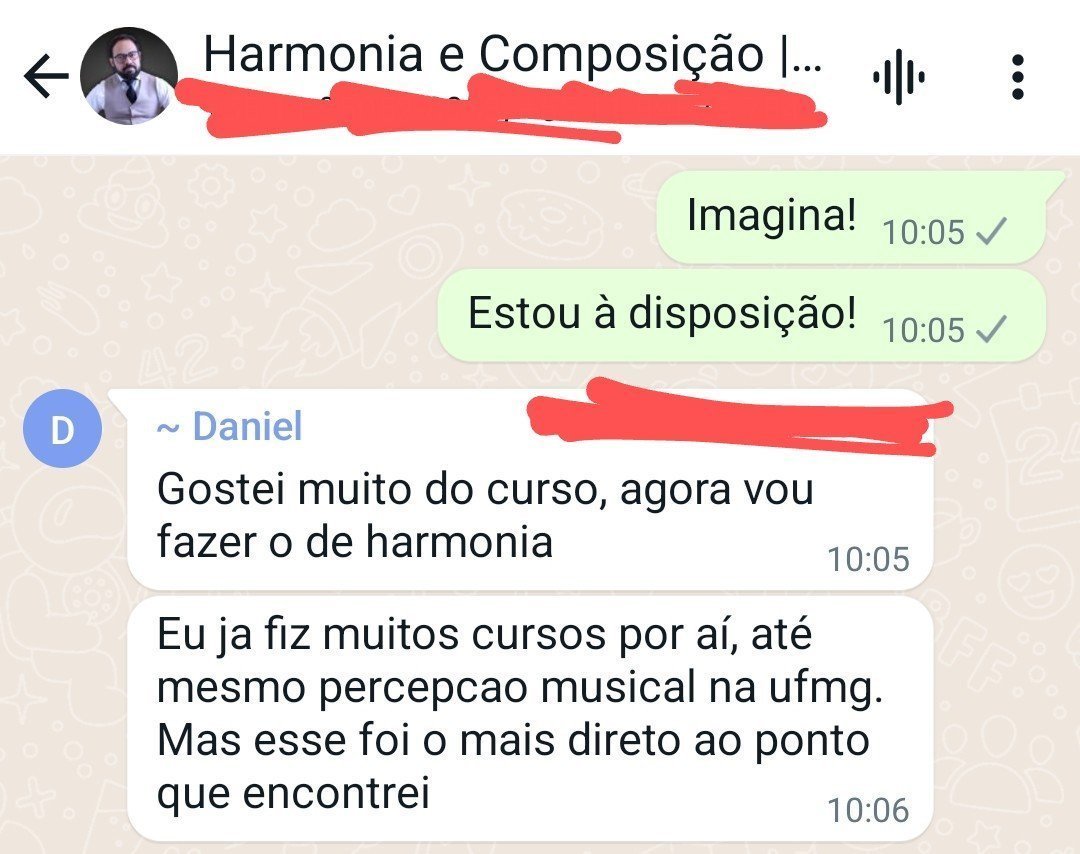Open the group profile picture
The image size is (1080, 854).
pyautogui.click(x=129, y=76)
